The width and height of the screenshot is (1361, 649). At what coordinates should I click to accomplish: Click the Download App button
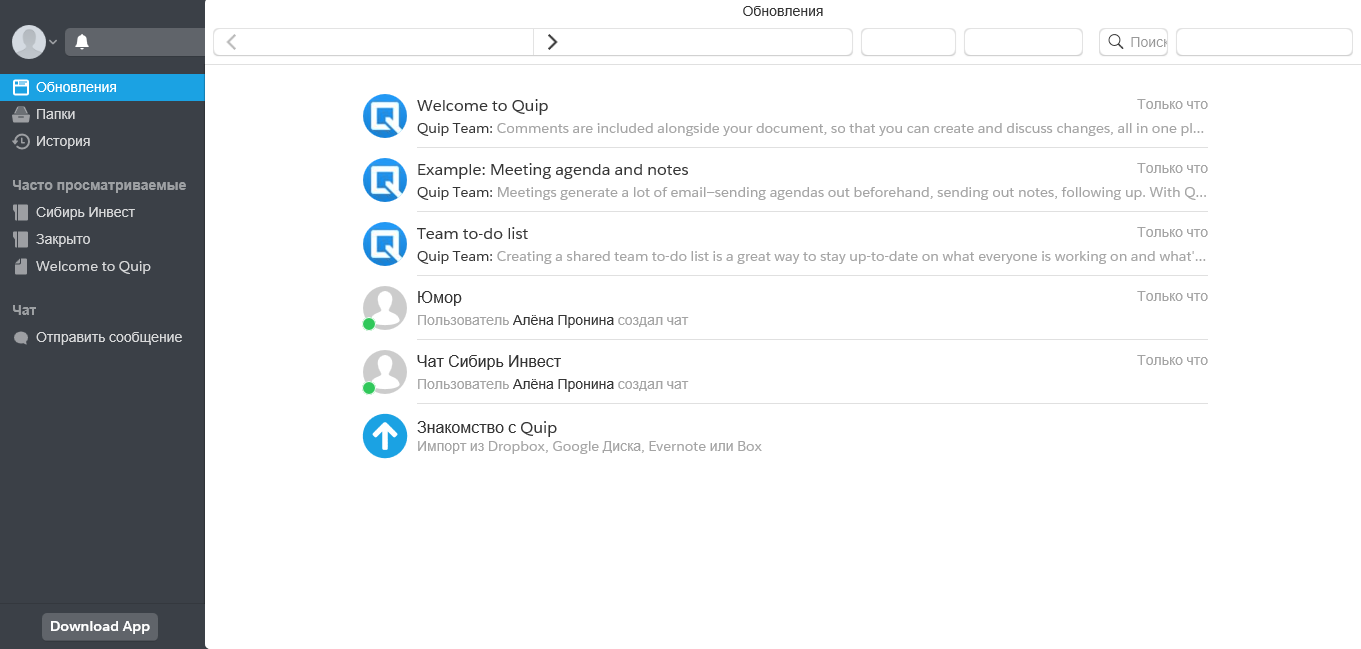point(100,627)
